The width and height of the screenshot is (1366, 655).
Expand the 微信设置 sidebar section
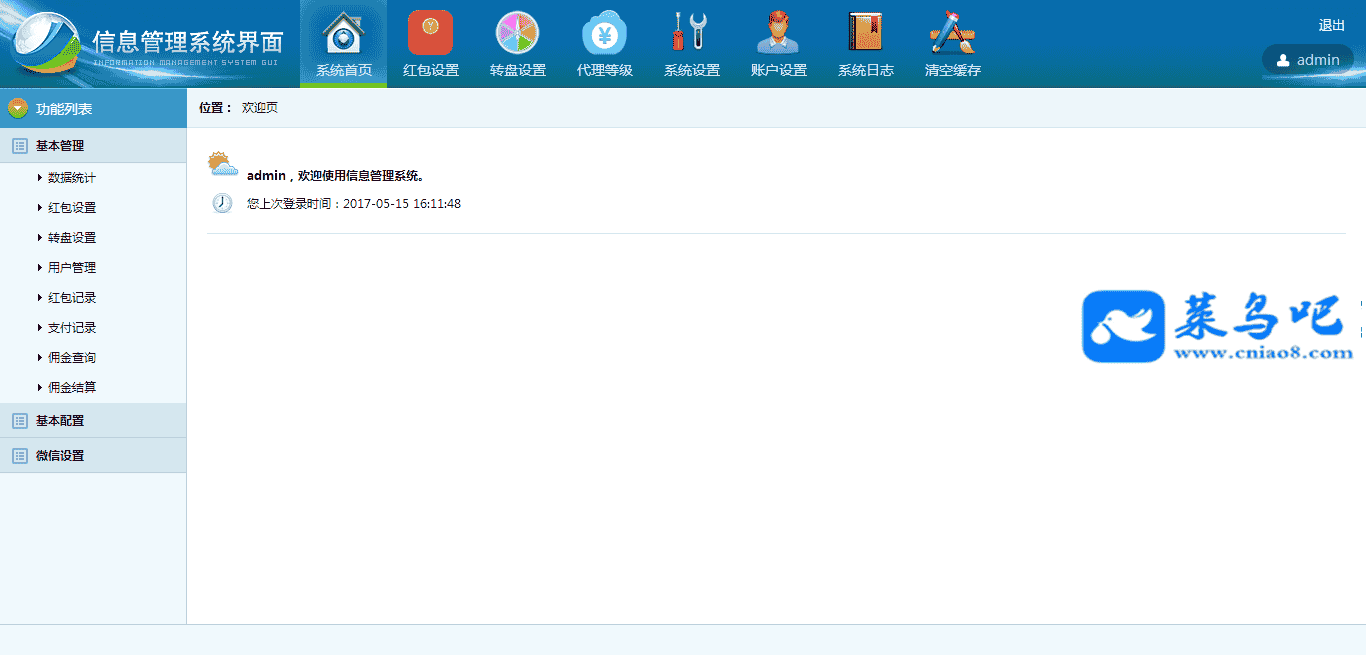[60, 456]
